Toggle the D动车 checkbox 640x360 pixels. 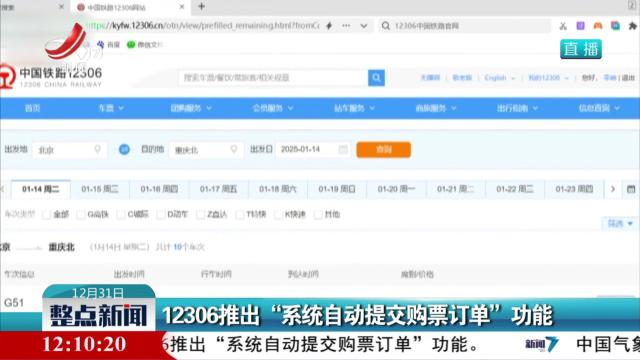(x=161, y=214)
